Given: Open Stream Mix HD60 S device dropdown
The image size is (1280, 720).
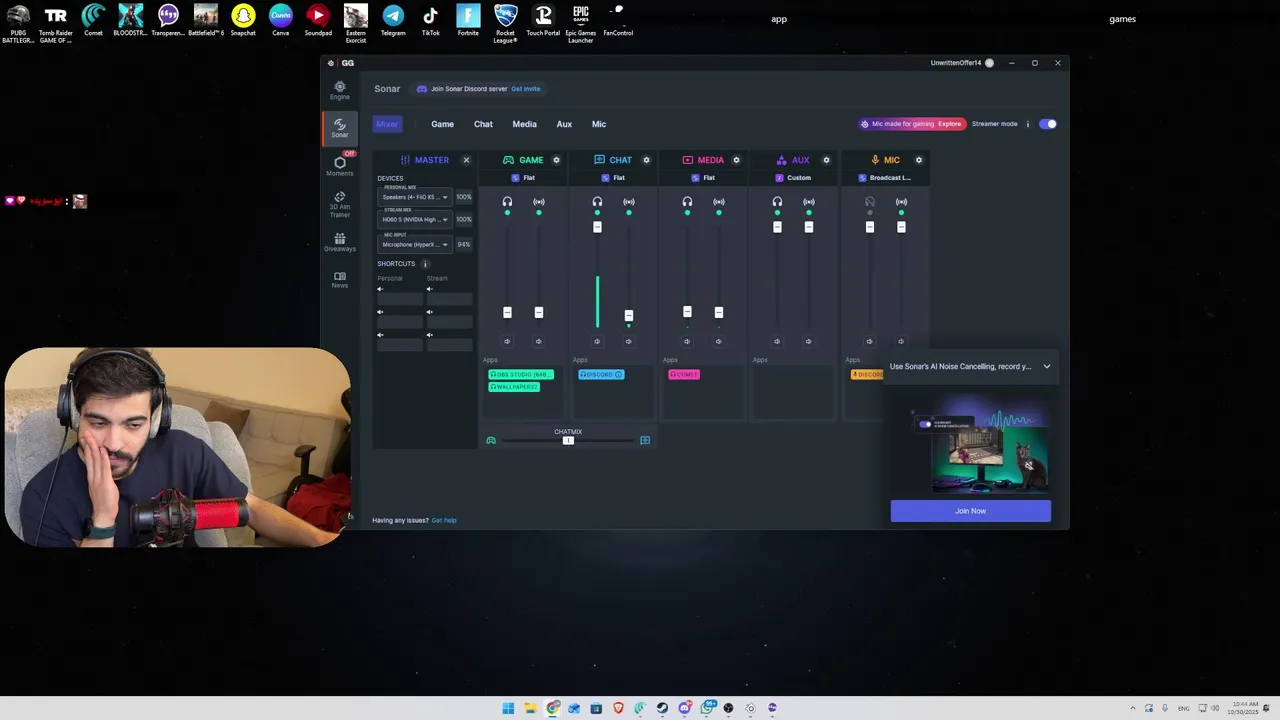Looking at the screenshot, I should tap(415, 220).
